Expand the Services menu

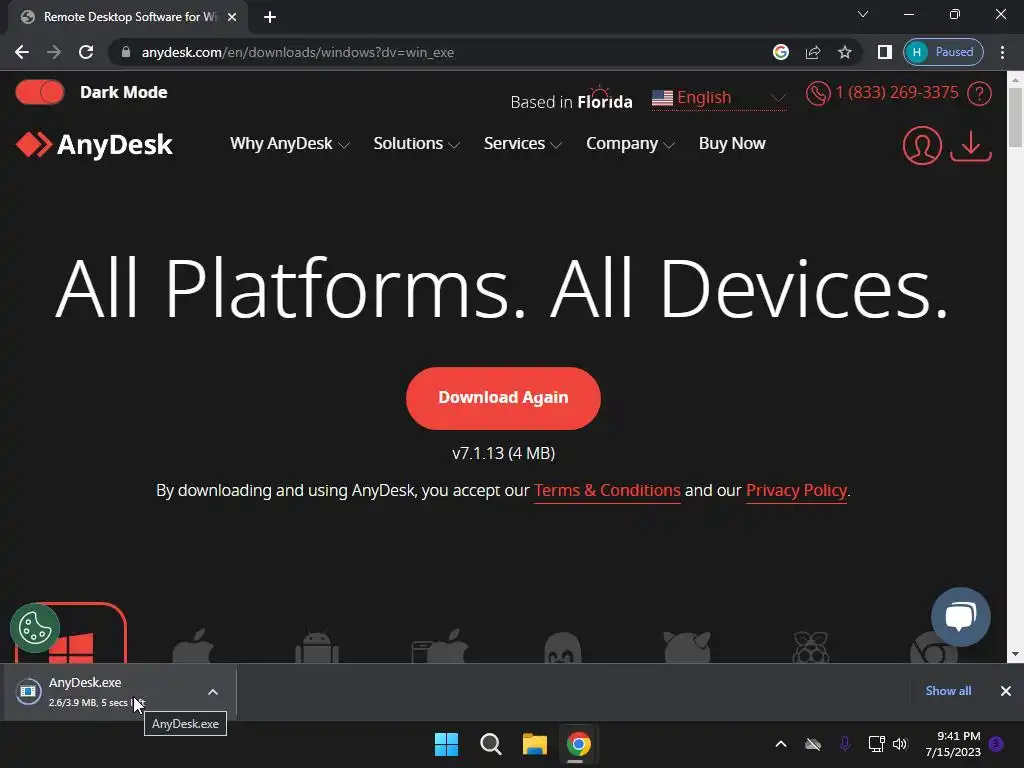click(522, 144)
